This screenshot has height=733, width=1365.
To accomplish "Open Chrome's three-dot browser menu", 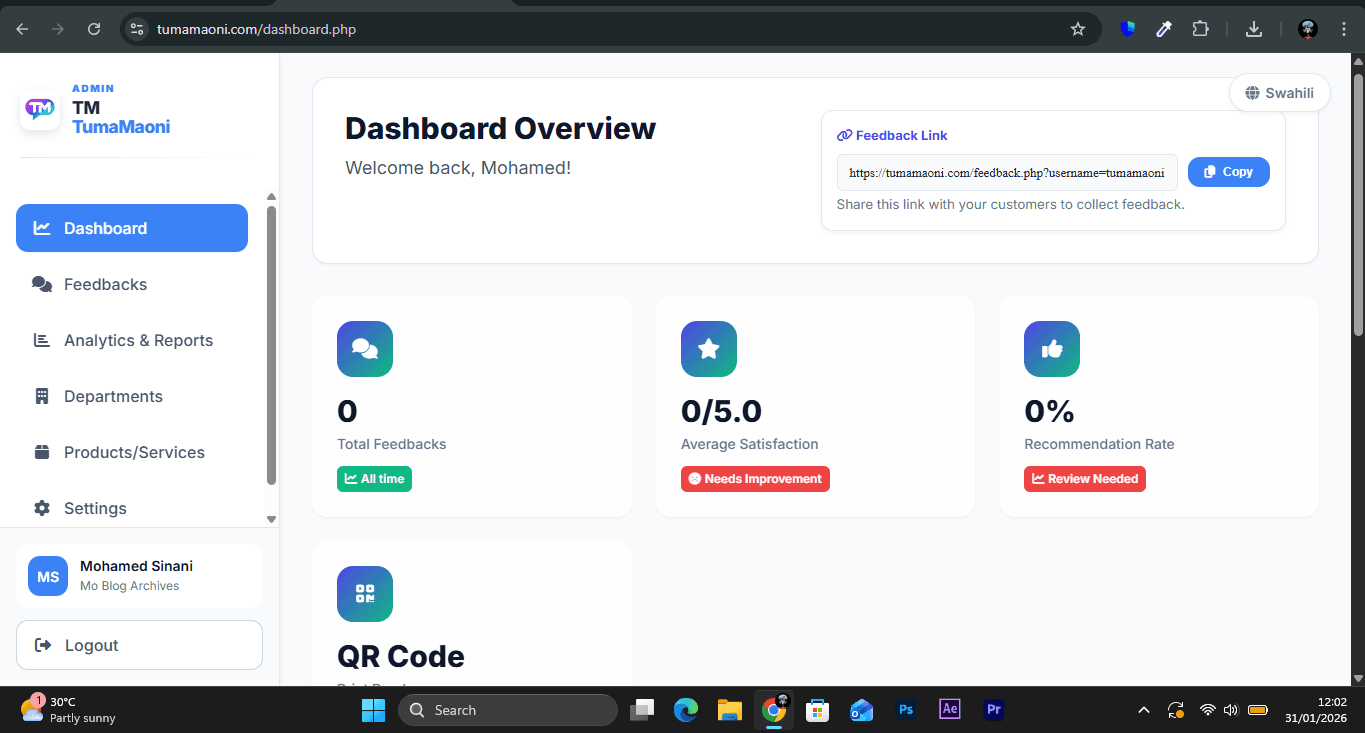I will pos(1343,29).
